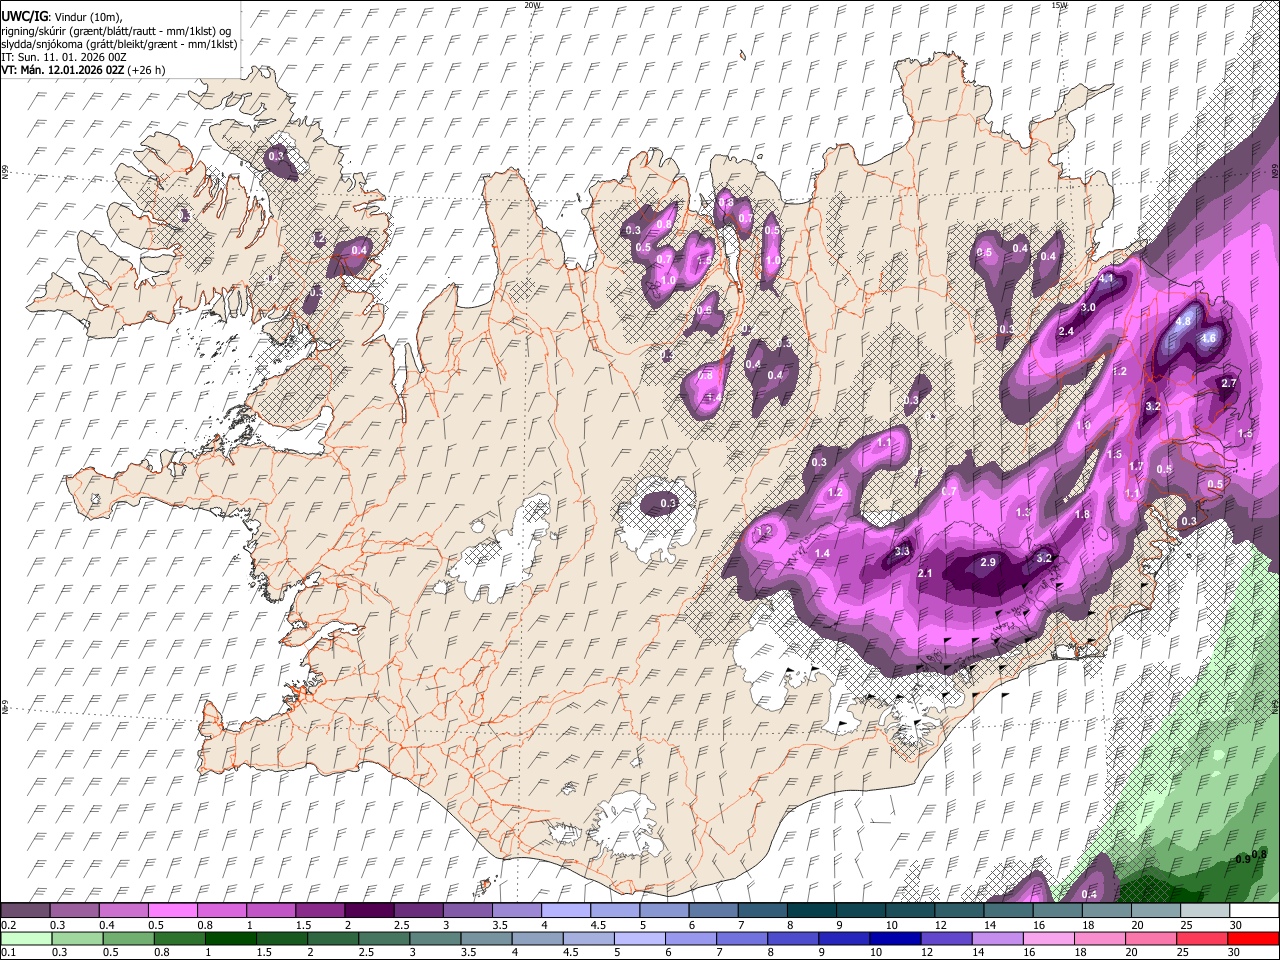The image size is (1280, 960).
Task: Click the palest green rain swatch labeled 0.1
Action: (x=26, y=938)
